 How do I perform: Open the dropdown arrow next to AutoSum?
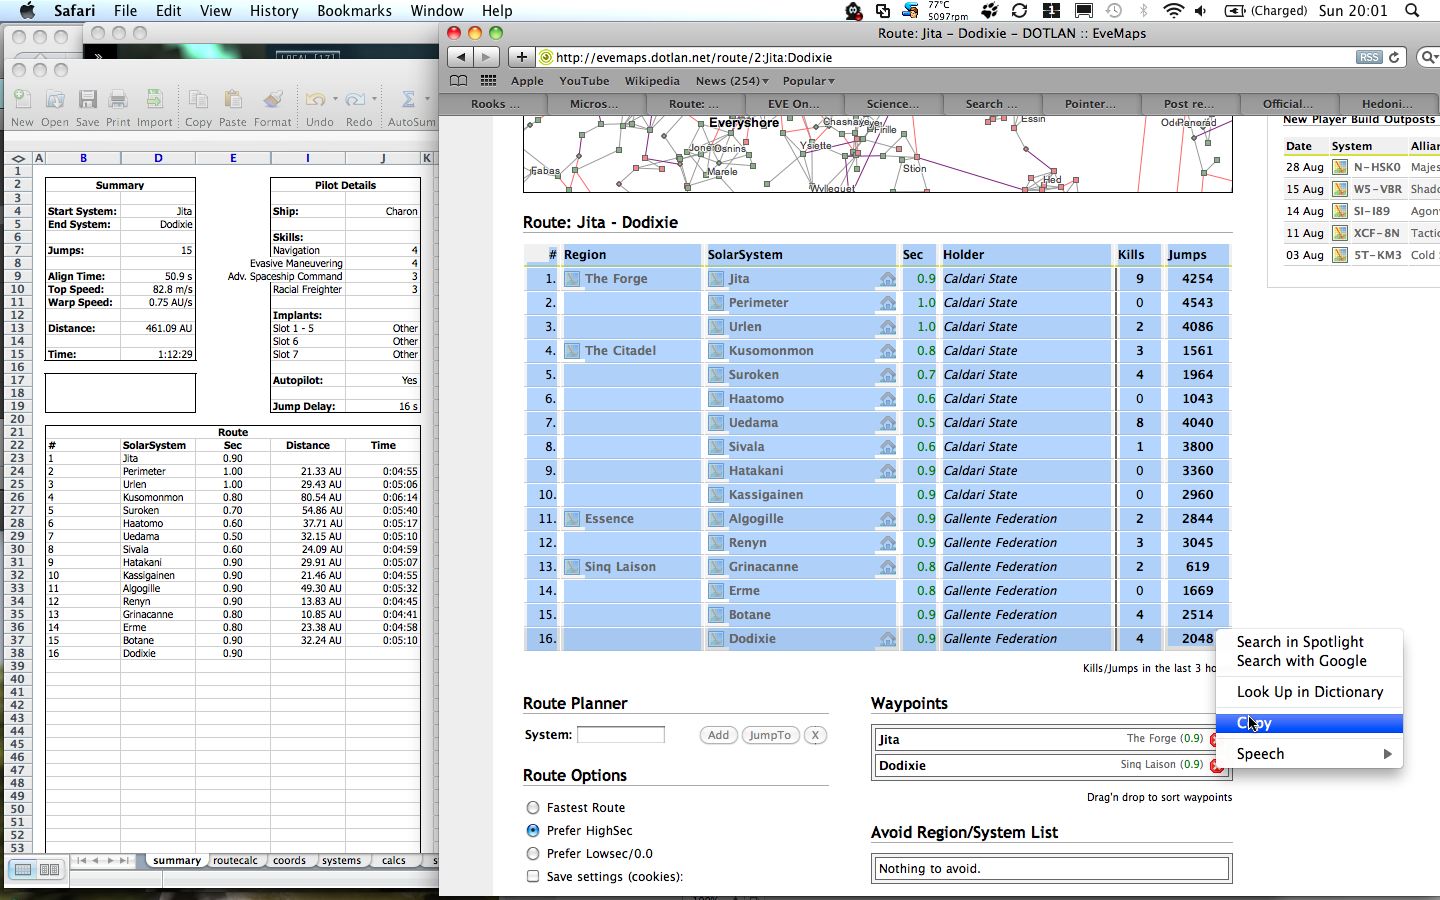point(427,99)
